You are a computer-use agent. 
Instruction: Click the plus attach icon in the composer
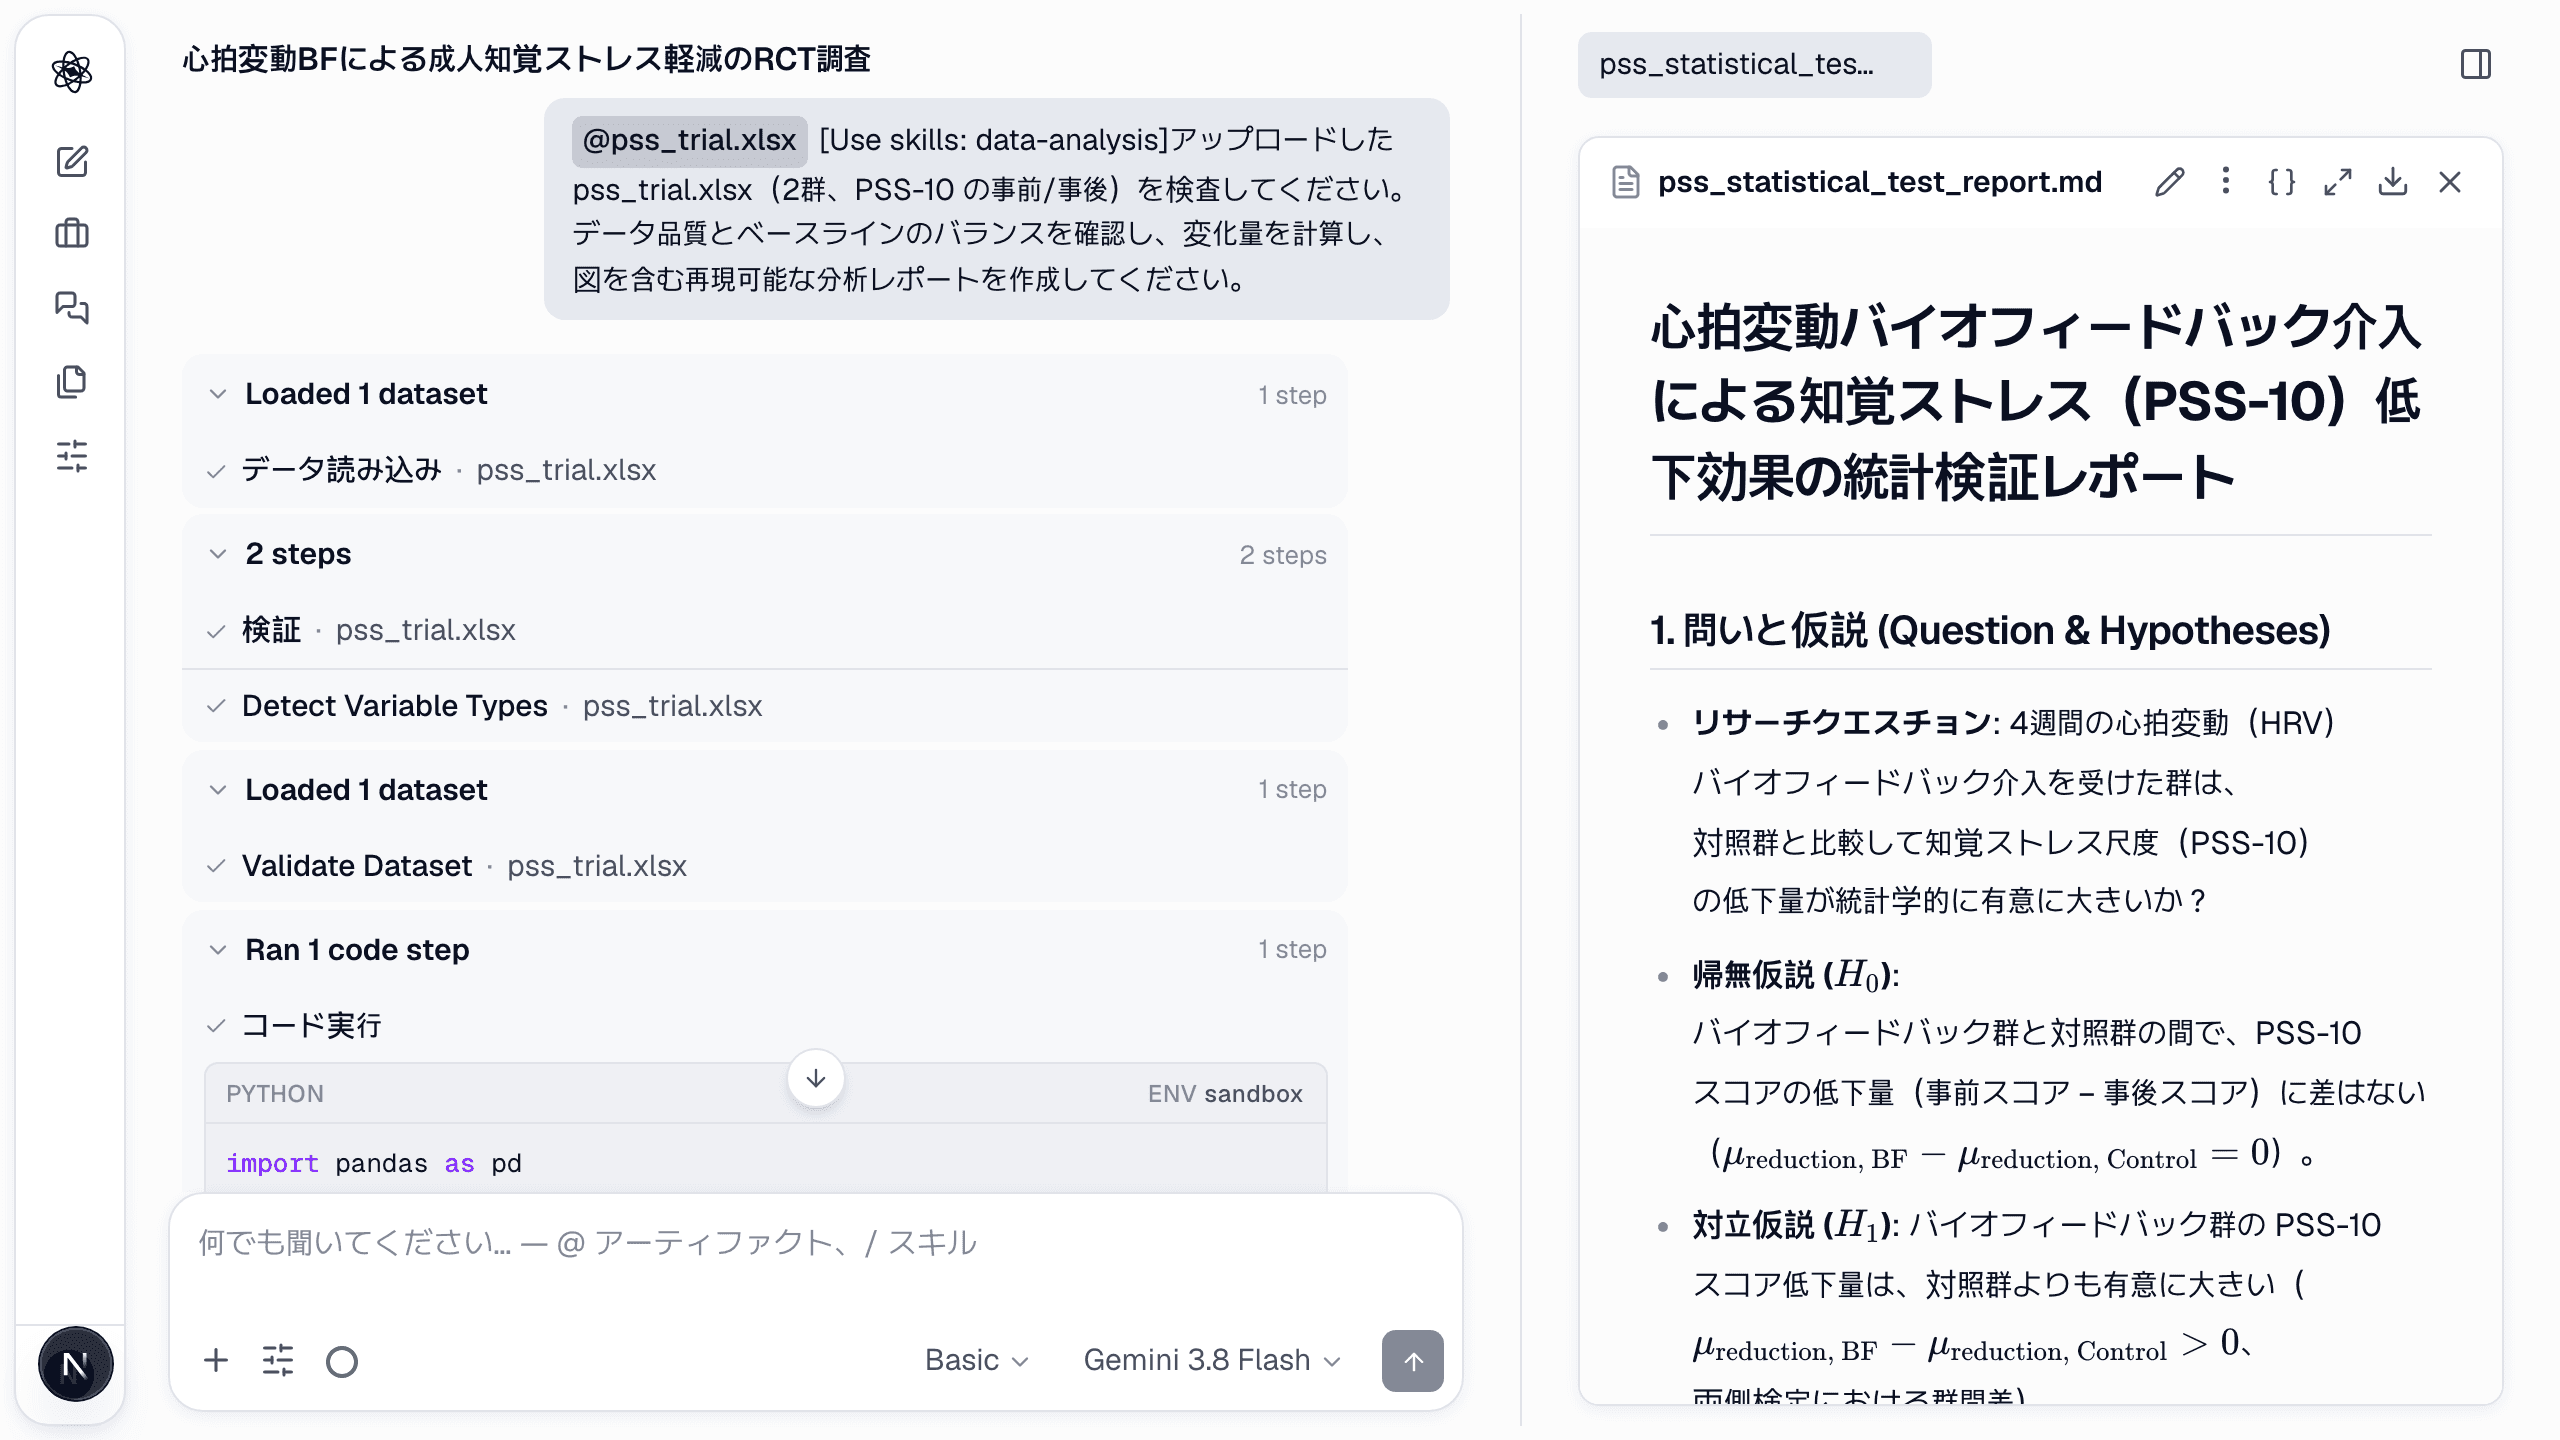(216, 1361)
